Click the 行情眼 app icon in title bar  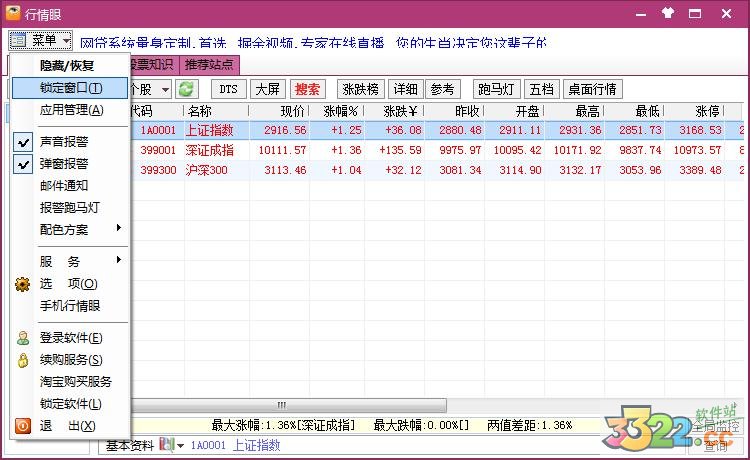[x=12, y=13]
